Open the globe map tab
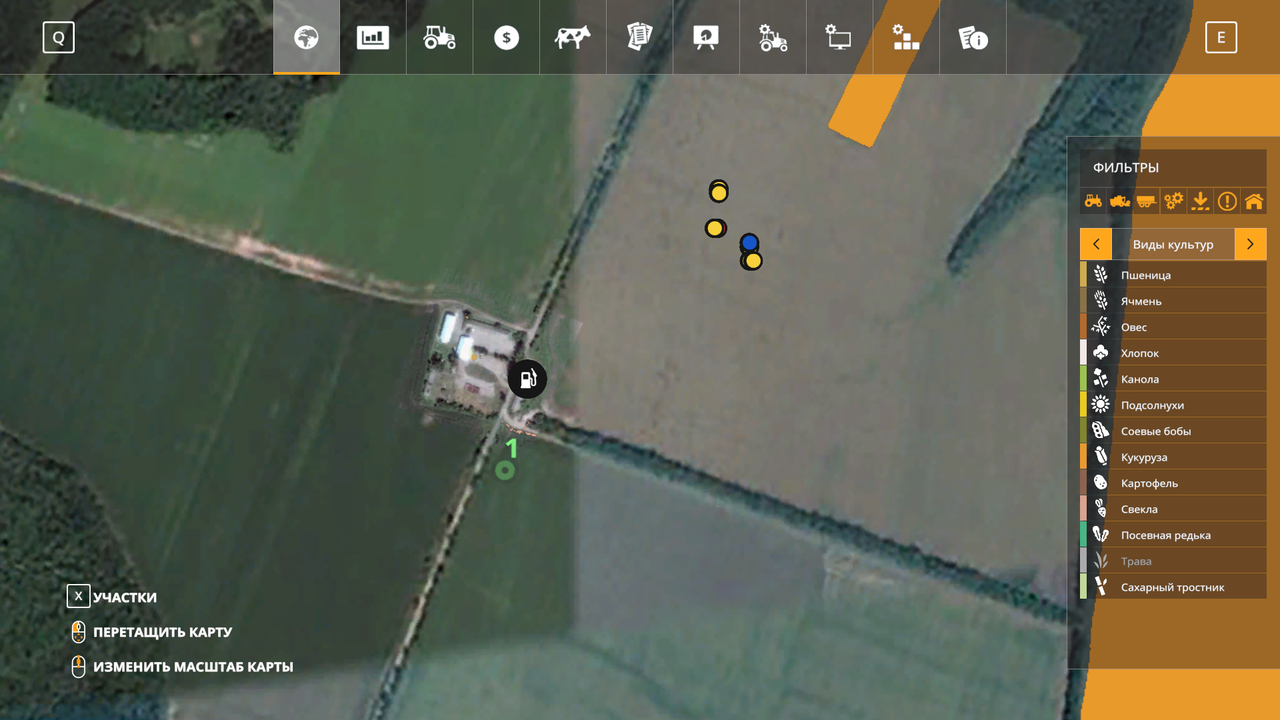This screenshot has width=1280, height=720. coord(306,37)
